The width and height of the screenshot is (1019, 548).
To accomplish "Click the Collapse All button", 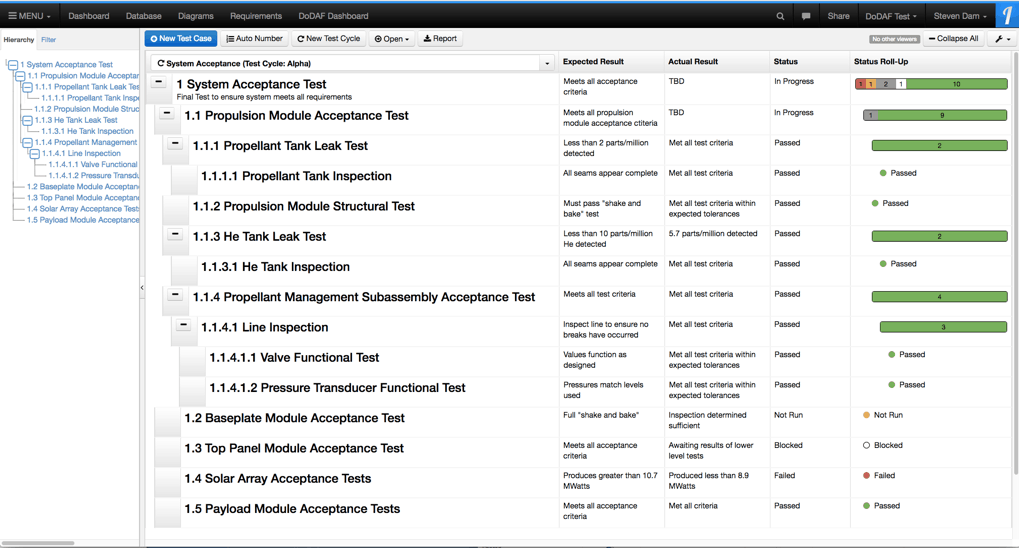I will tap(953, 39).
